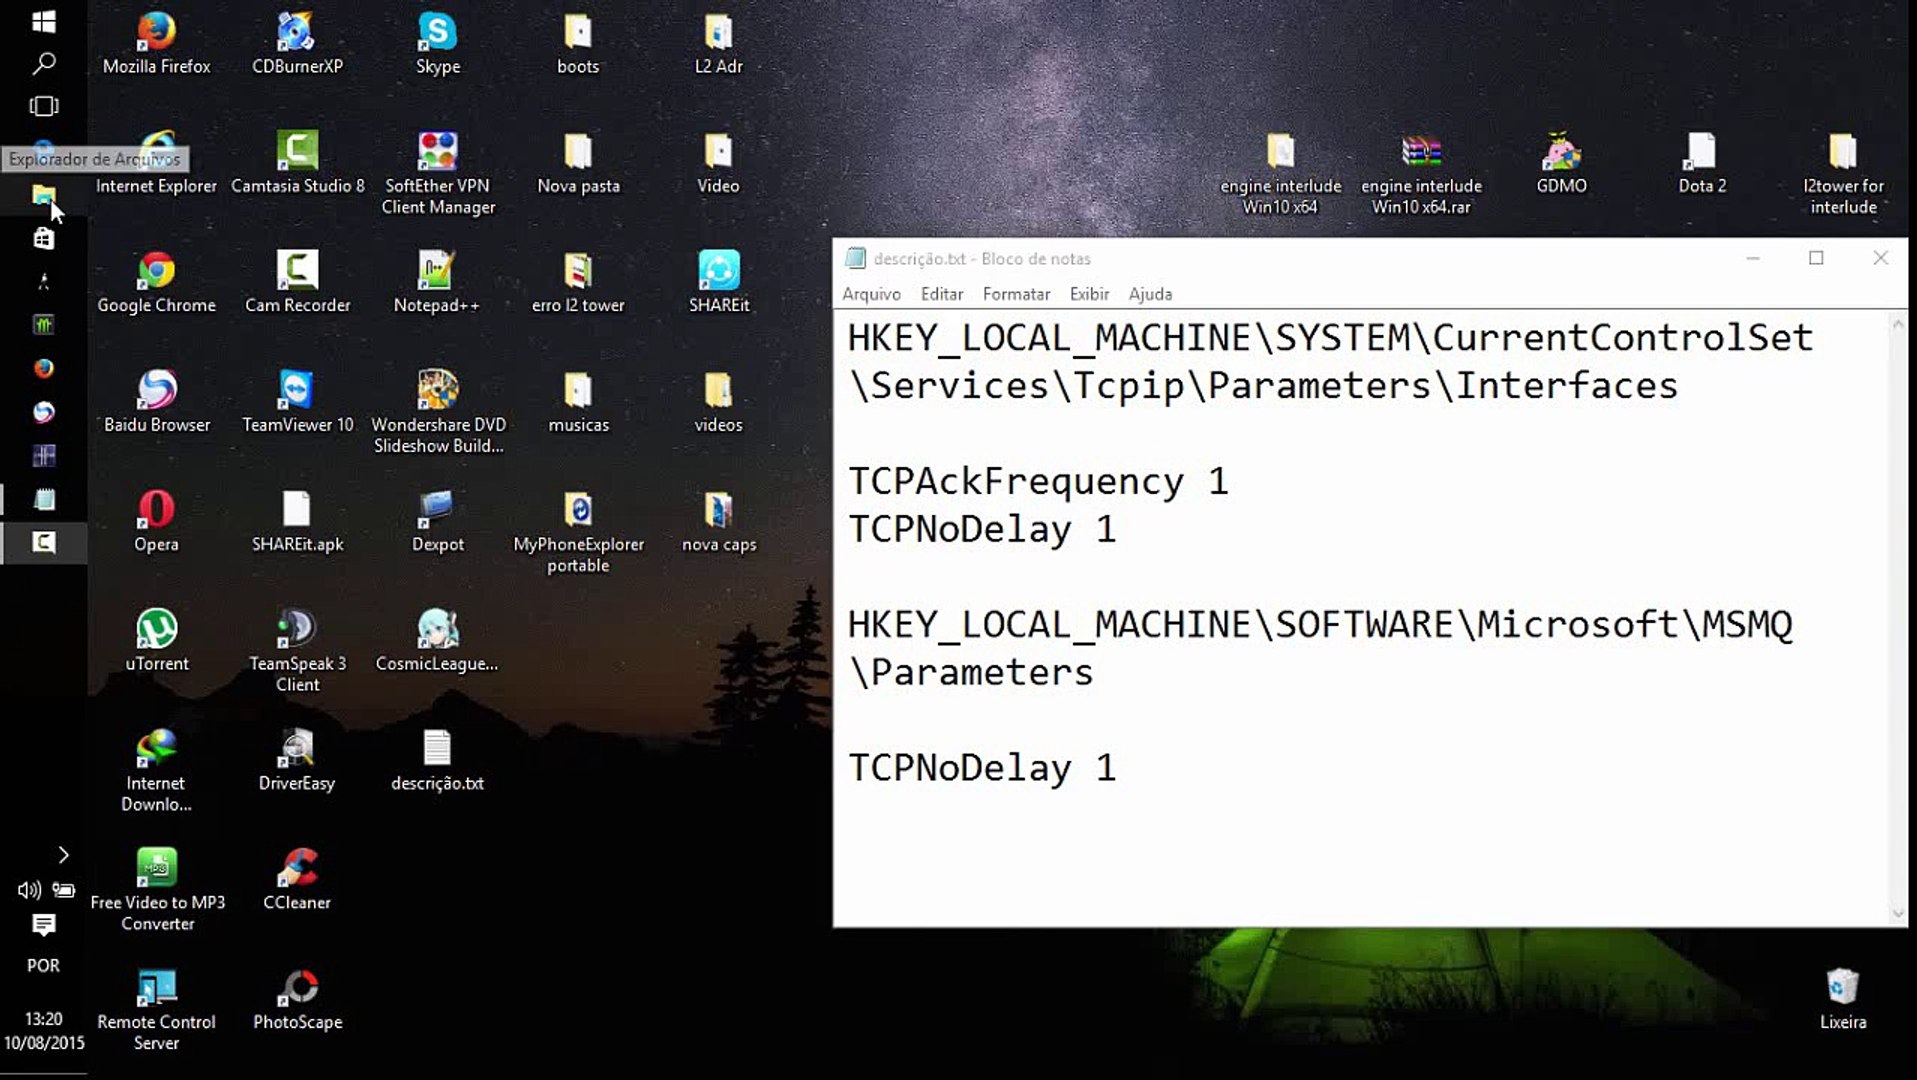Open File Explorer from the taskbar

point(43,195)
